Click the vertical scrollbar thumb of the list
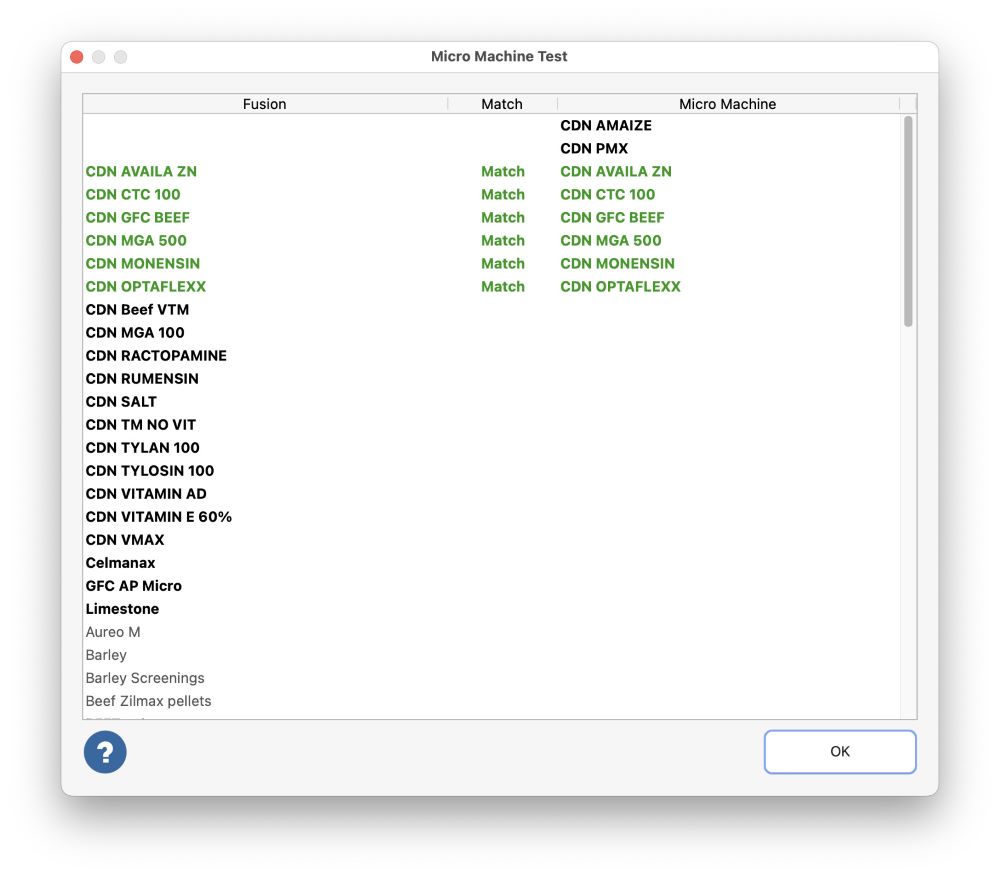This screenshot has width=1000, height=877. pyautogui.click(x=908, y=221)
